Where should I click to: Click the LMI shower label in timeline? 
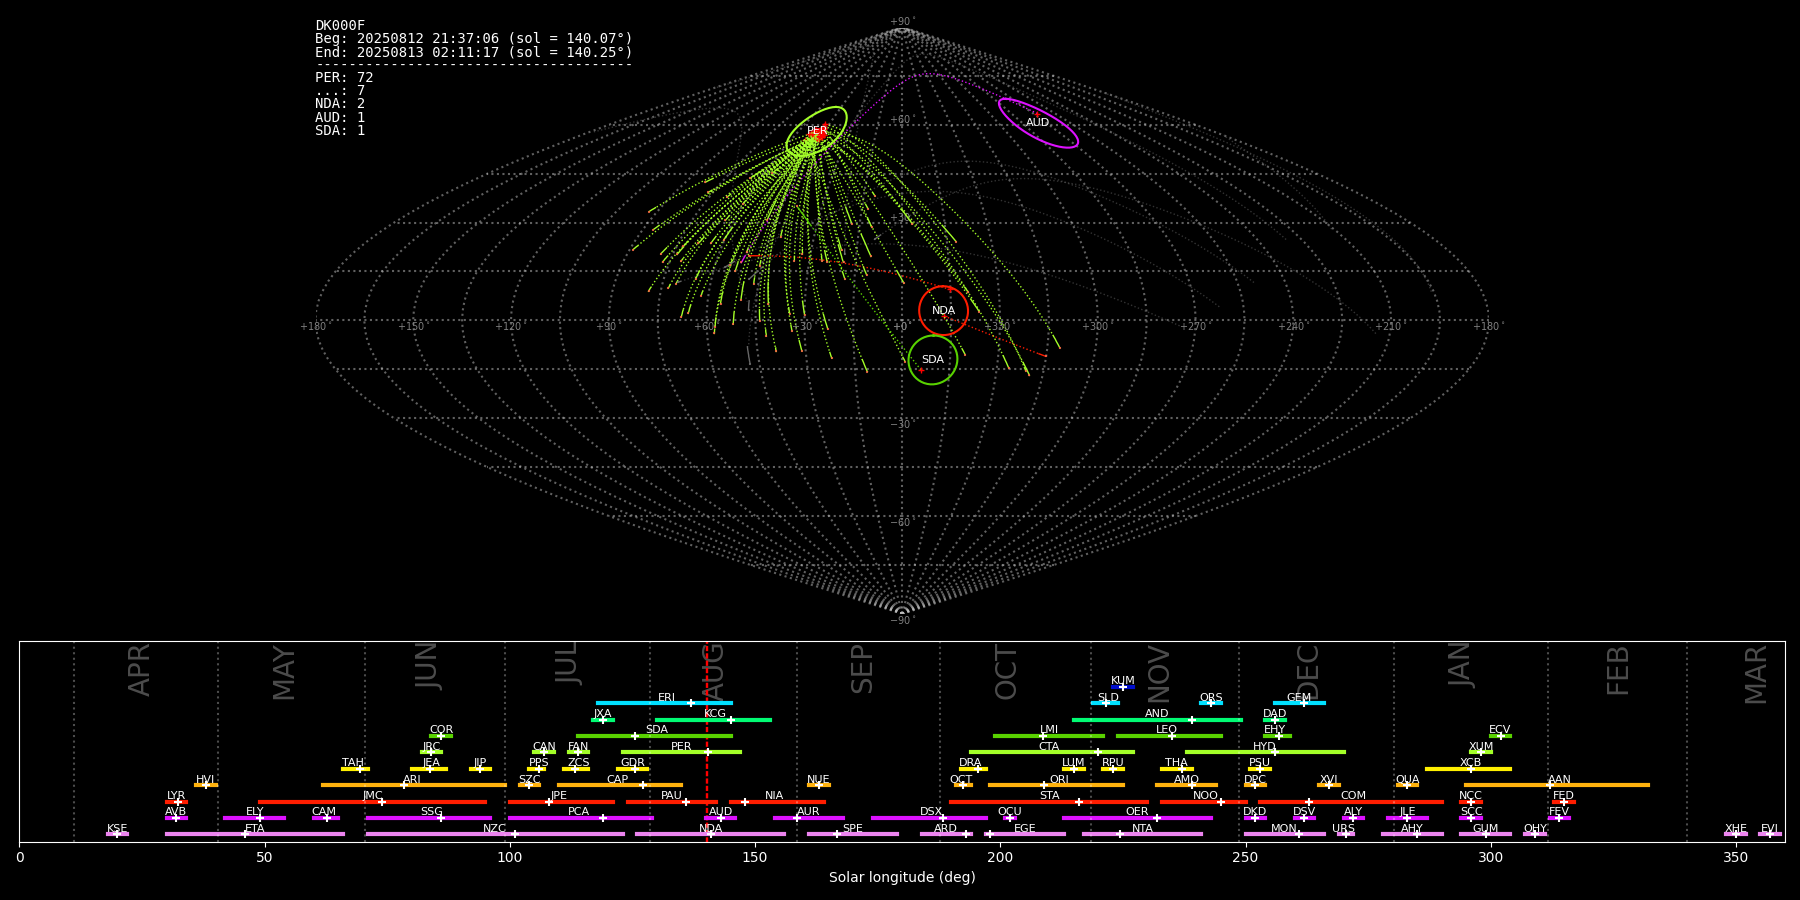click(x=1048, y=729)
